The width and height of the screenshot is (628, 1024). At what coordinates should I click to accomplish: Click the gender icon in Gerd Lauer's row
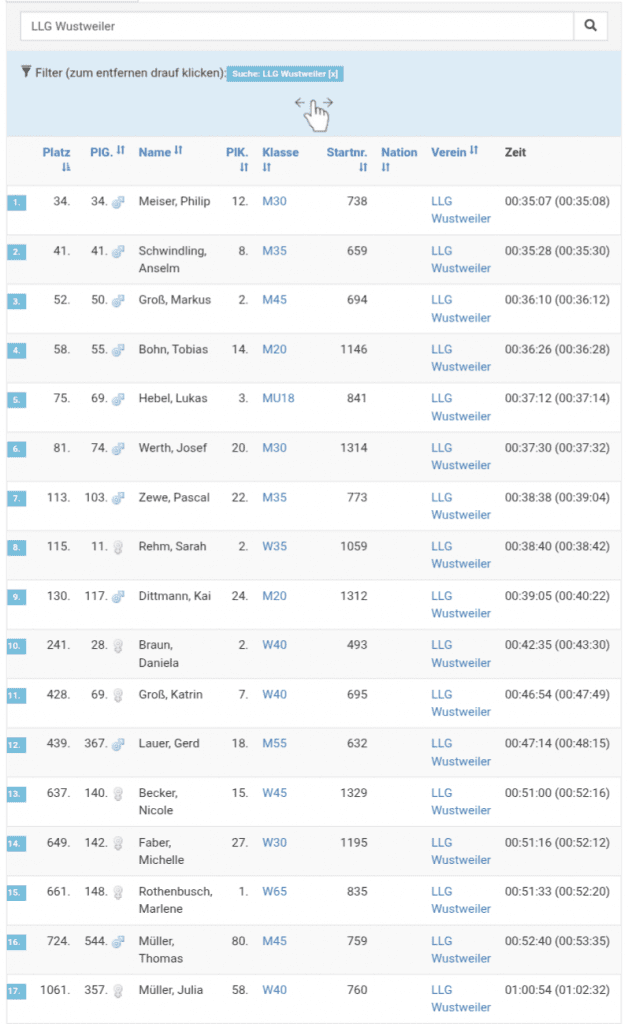pos(117,744)
